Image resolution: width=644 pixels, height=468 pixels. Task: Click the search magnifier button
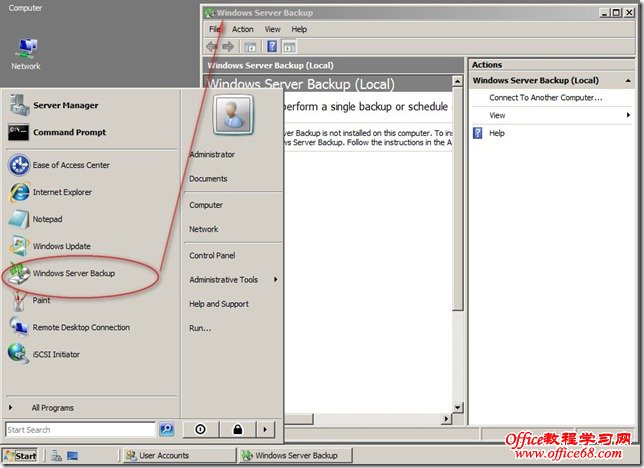(166, 429)
